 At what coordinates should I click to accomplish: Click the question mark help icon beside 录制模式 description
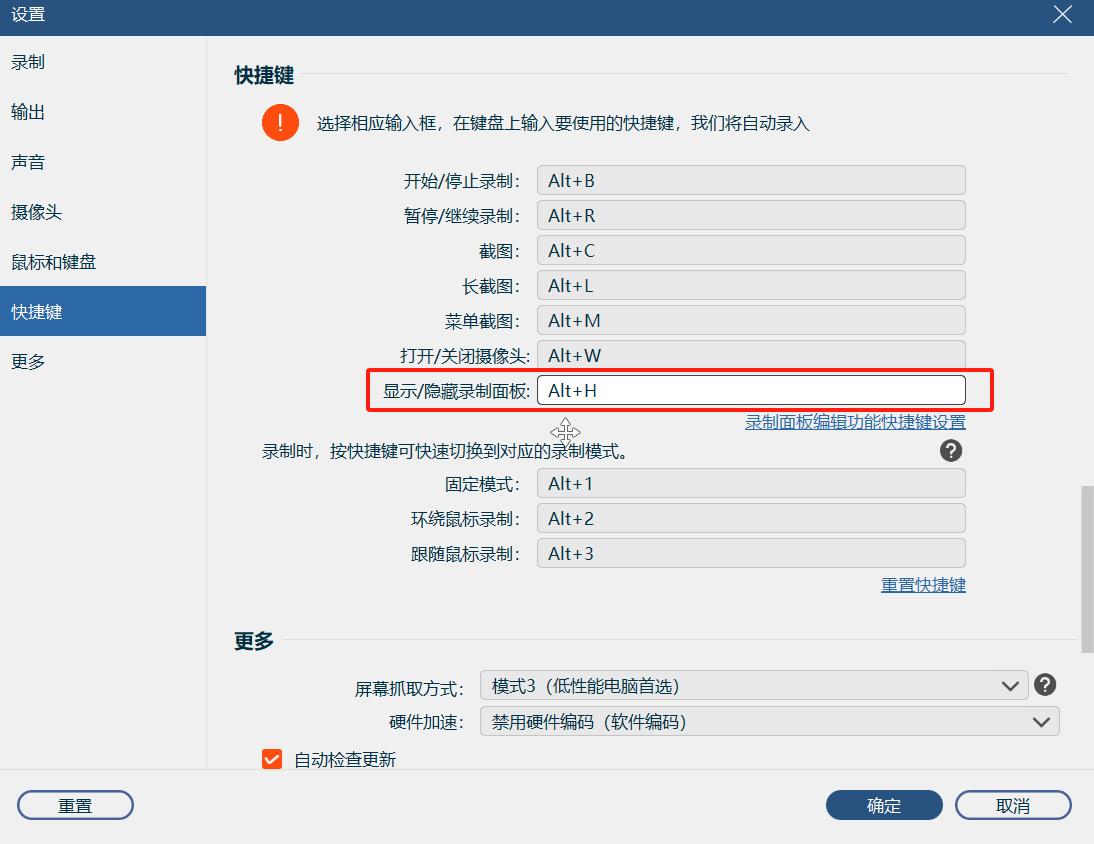coord(950,451)
